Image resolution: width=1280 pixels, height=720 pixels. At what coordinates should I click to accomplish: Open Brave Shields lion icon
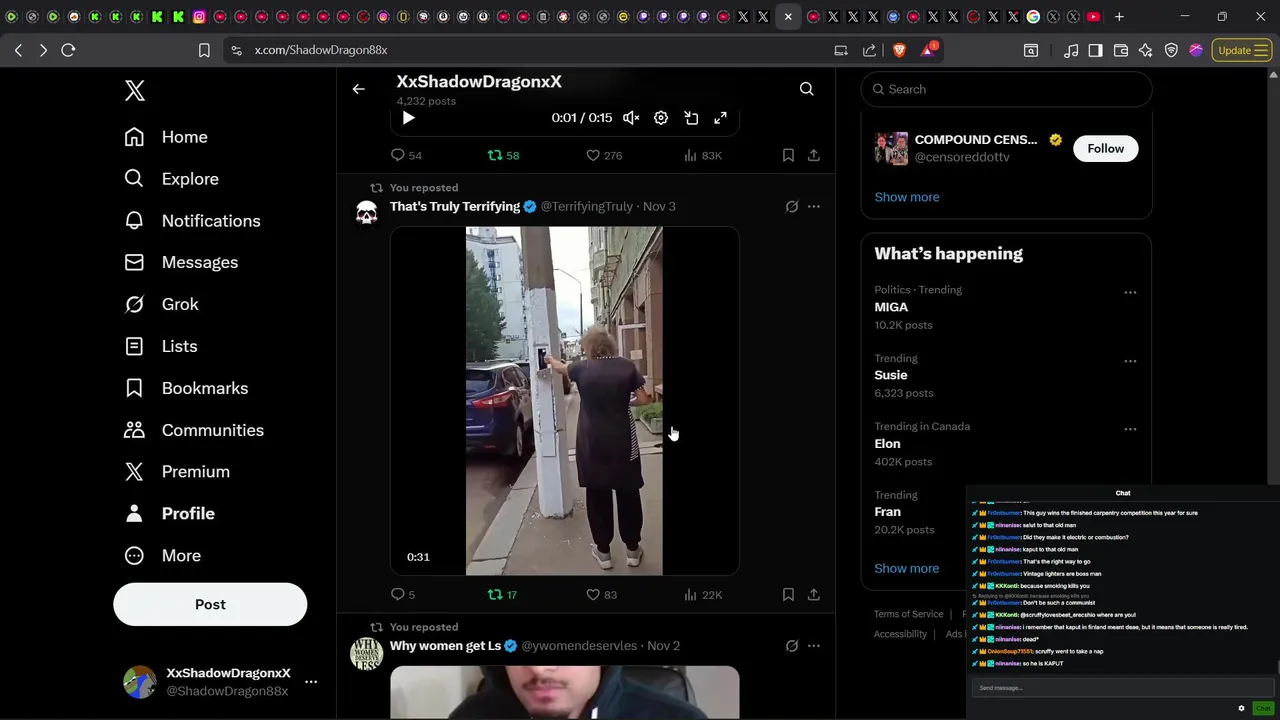click(898, 50)
